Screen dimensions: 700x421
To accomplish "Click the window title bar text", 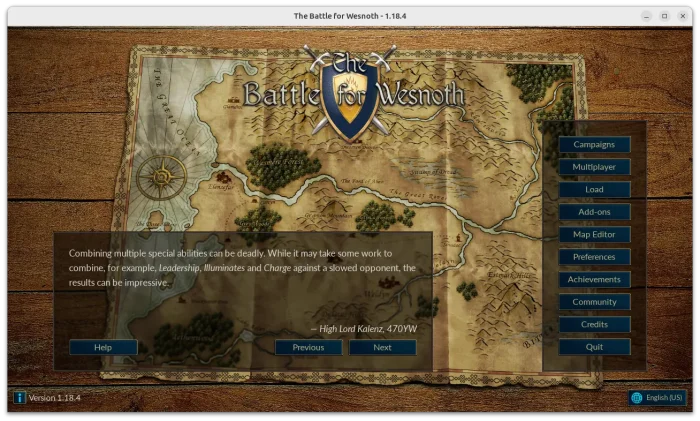I will point(350,16).
